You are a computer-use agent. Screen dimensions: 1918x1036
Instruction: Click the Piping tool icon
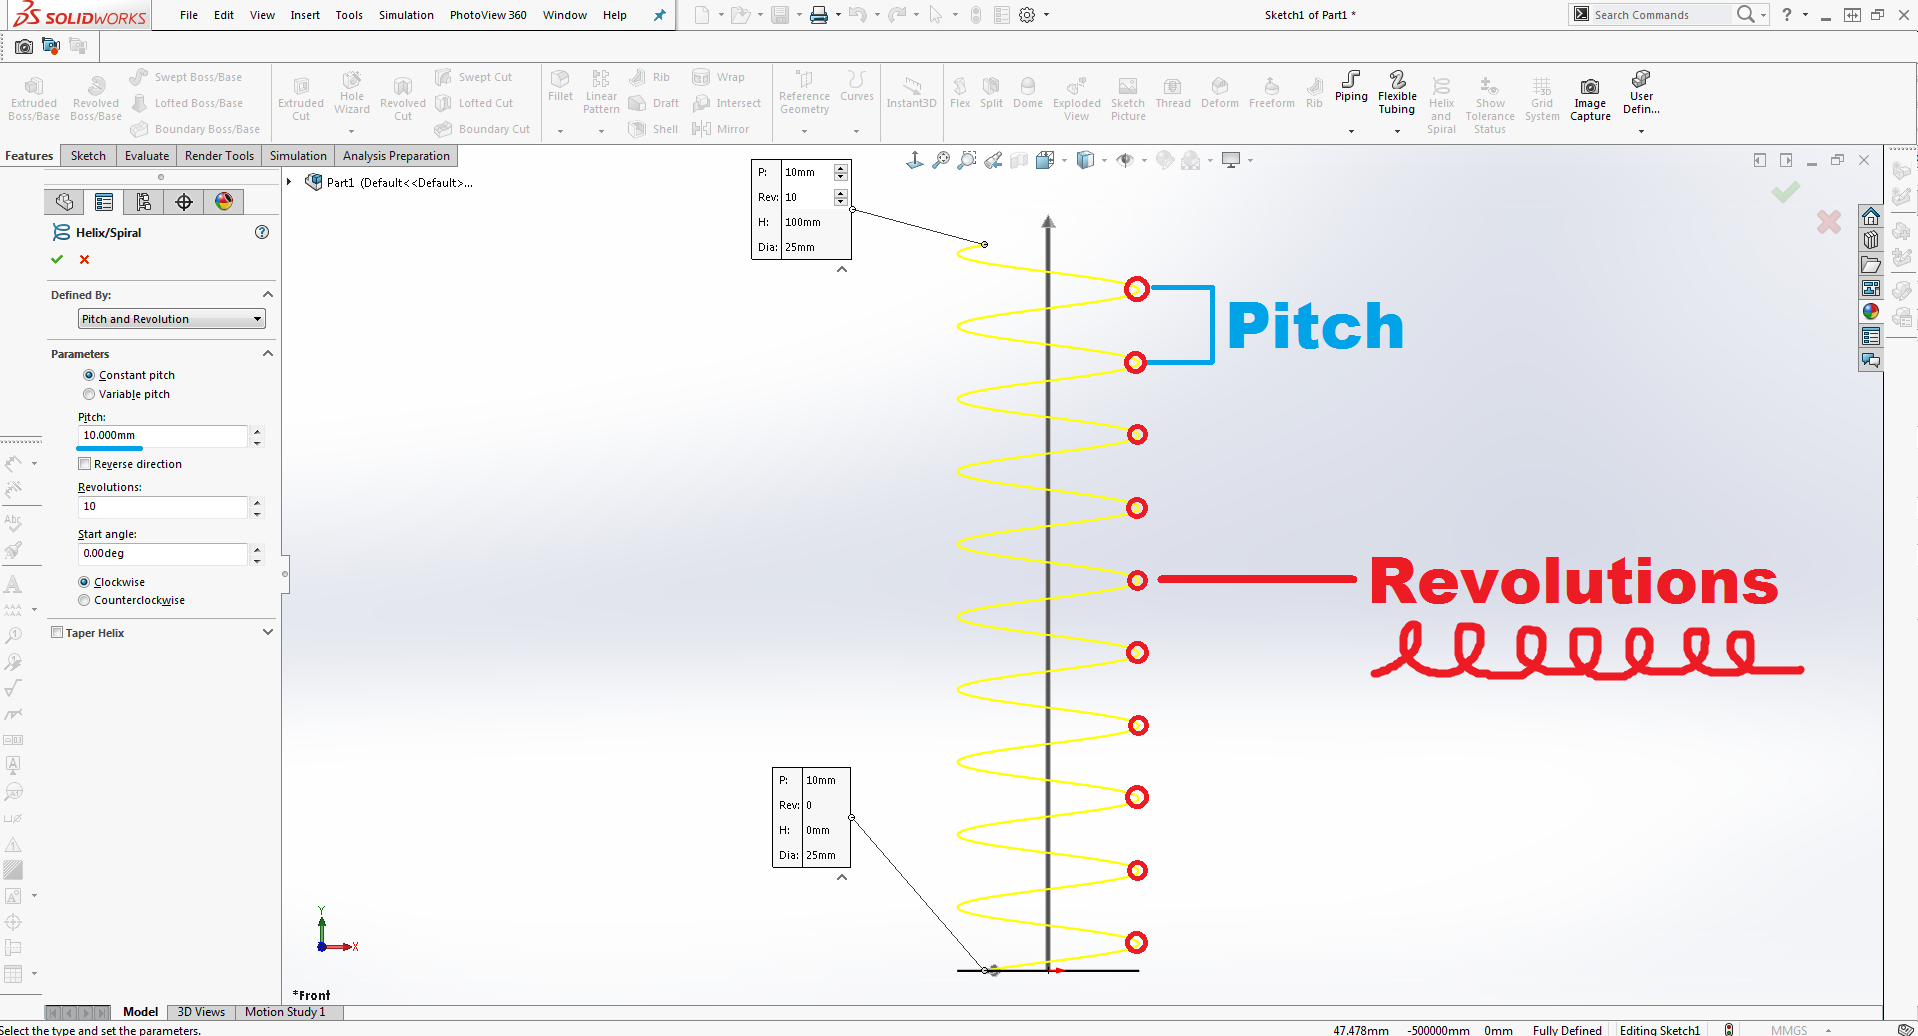coord(1350,80)
